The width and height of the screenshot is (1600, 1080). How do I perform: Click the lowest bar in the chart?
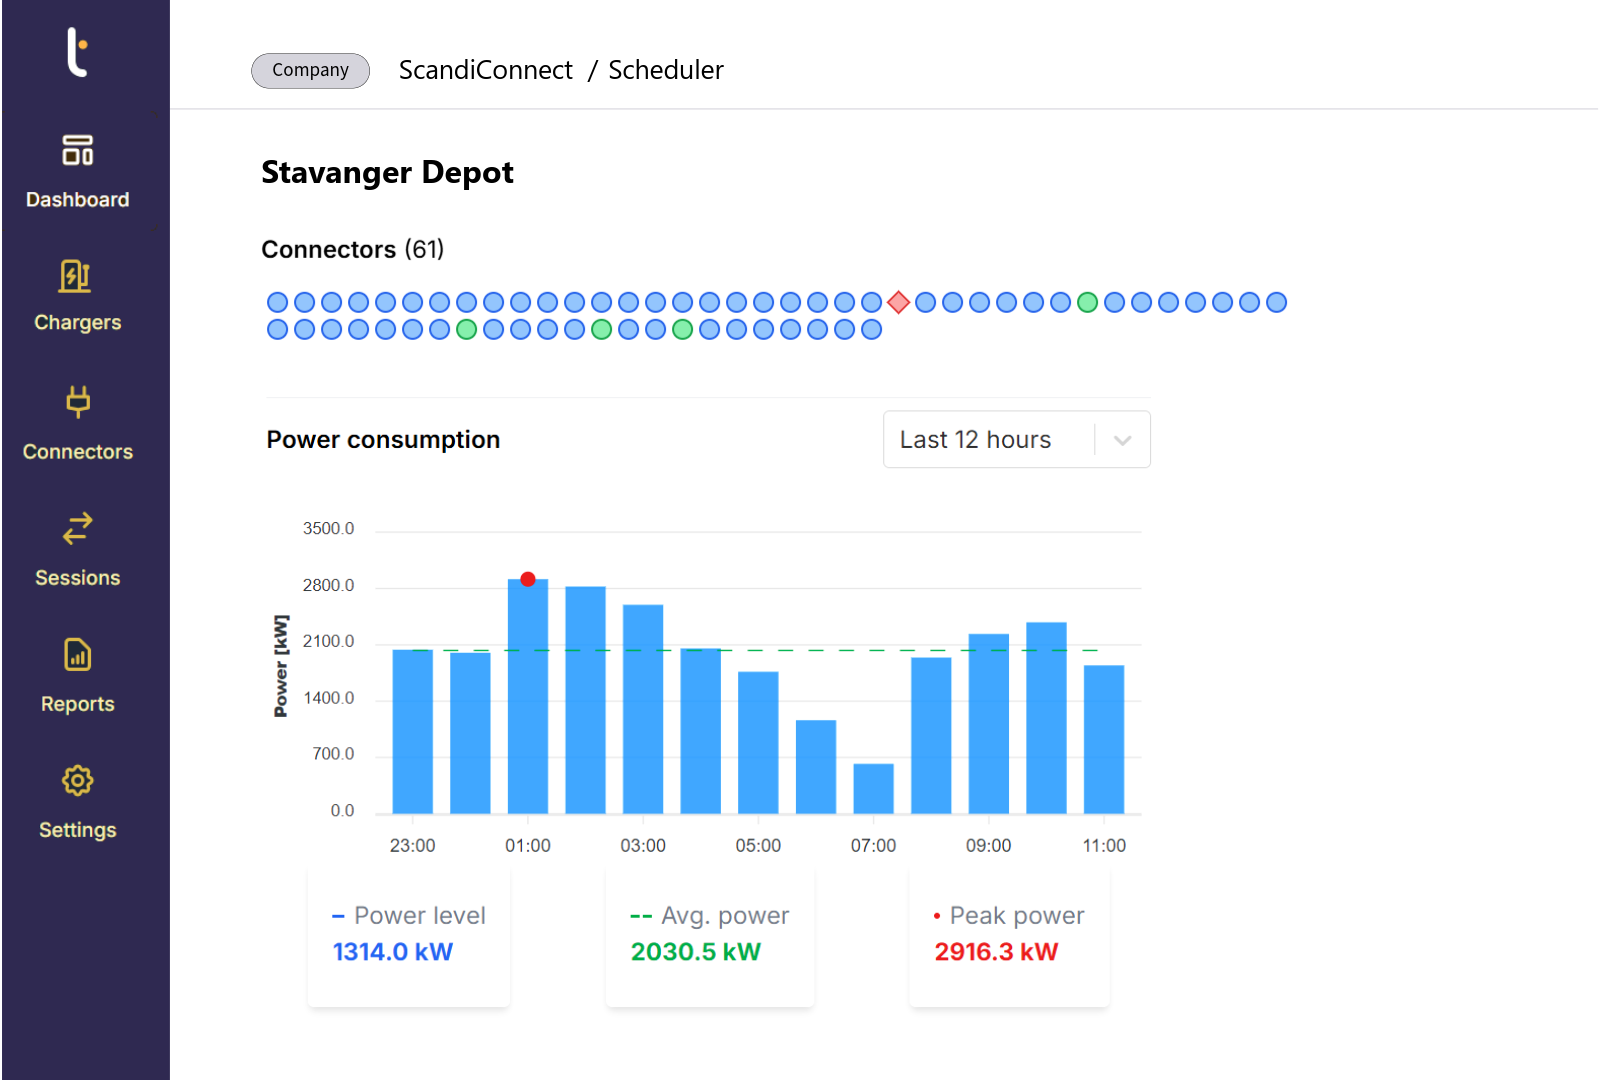pyautogui.click(x=873, y=789)
